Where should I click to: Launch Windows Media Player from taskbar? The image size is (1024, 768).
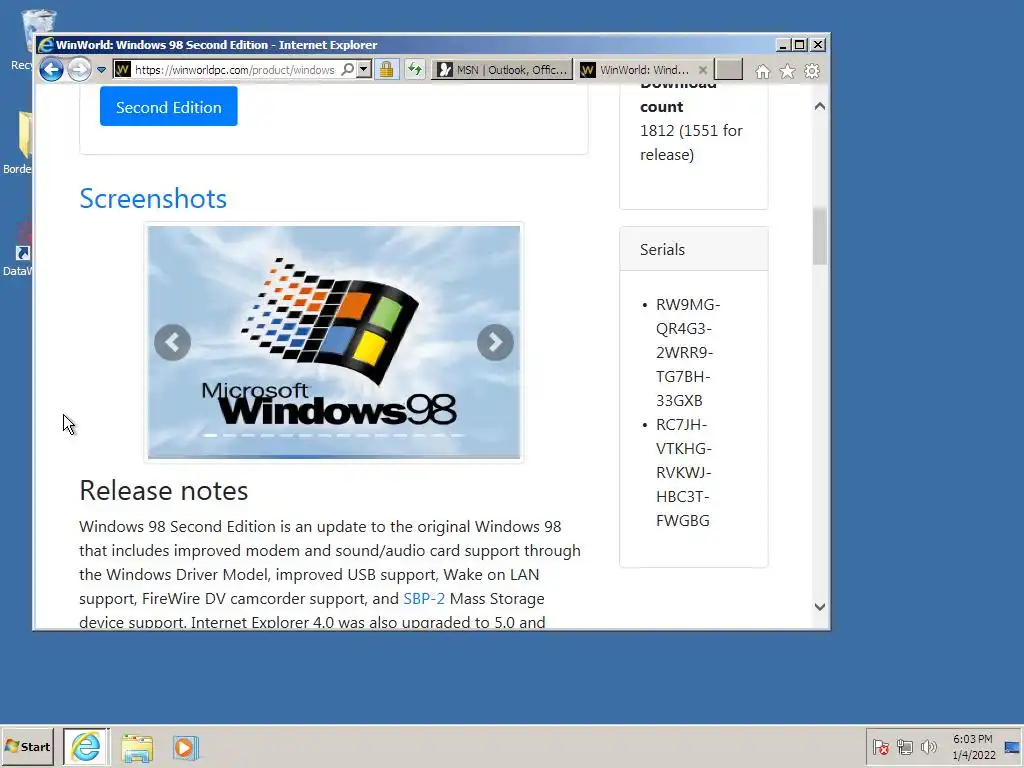(185, 748)
